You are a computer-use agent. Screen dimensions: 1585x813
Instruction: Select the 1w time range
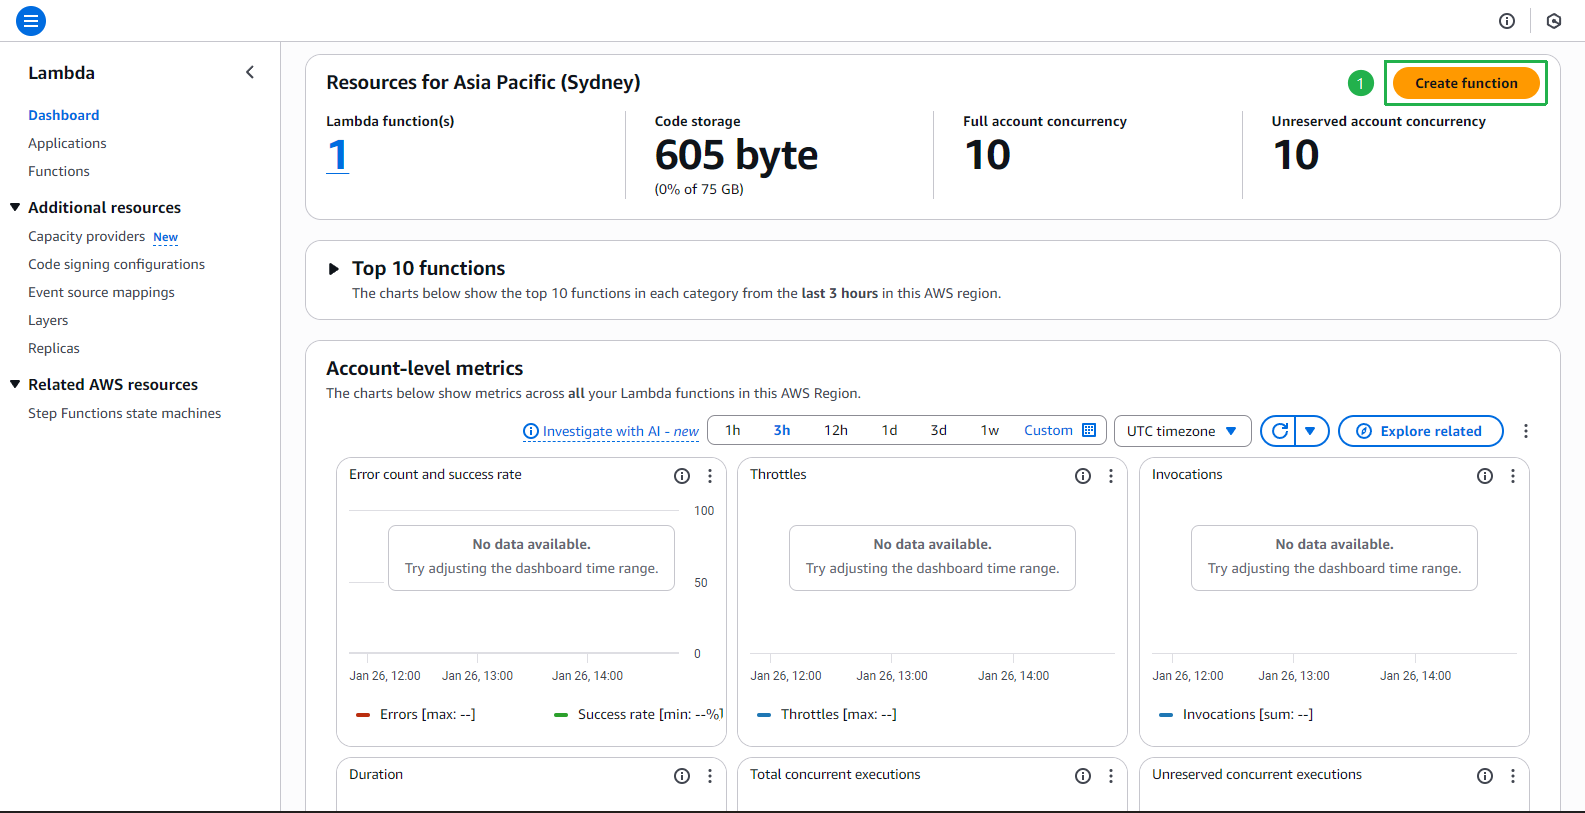coord(990,430)
